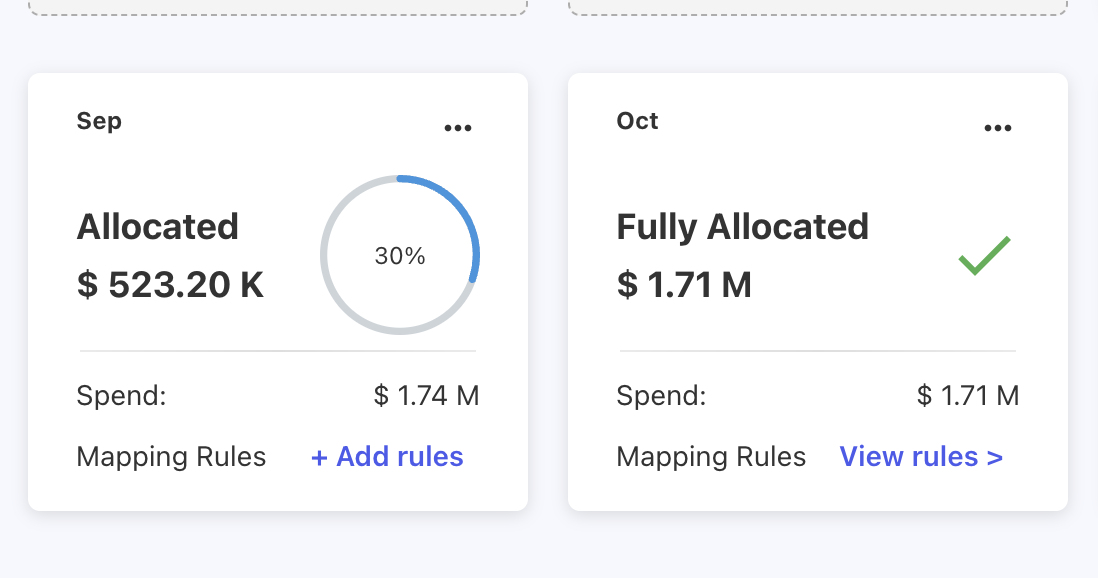Click the Spend label in Oct card
The image size is (1098, 578).
pos(661,396)
